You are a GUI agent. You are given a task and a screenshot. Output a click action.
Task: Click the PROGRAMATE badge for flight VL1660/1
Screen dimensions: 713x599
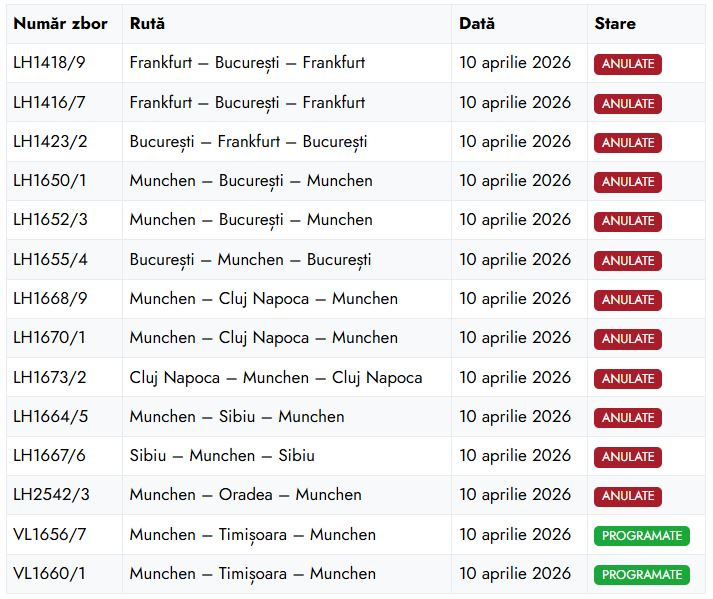(642, 575)
